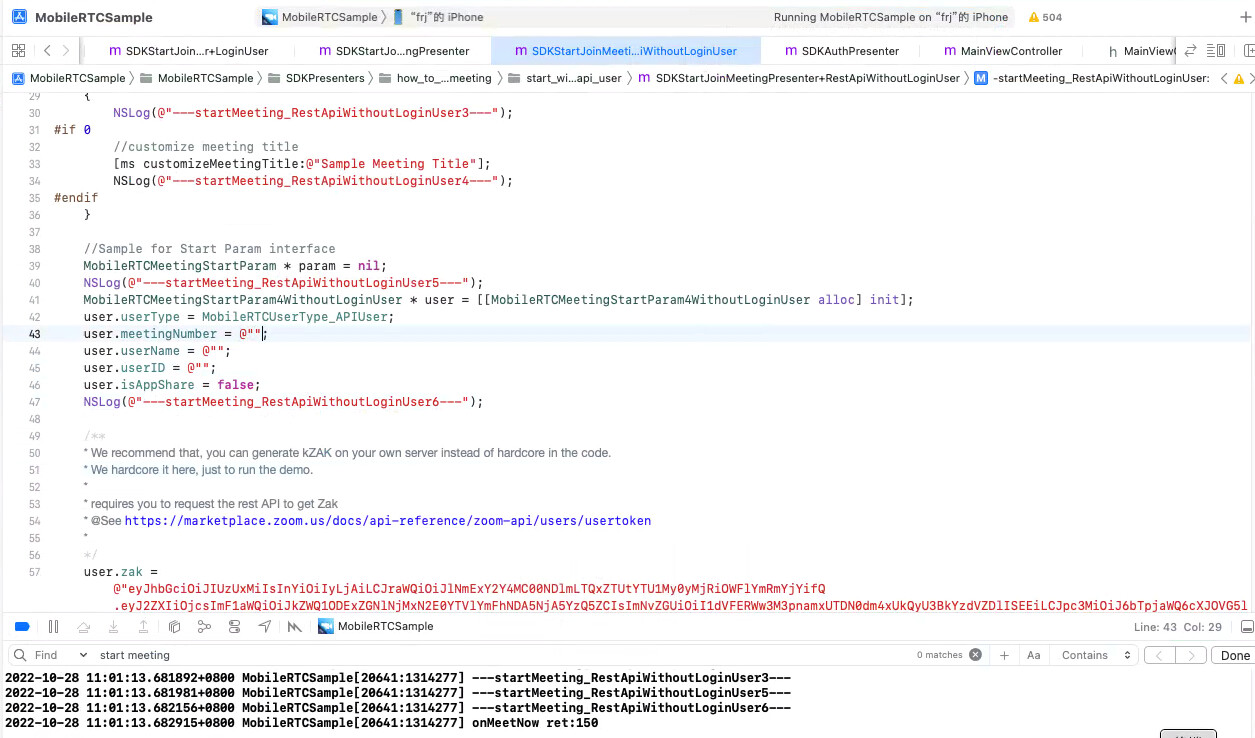Click the MobileRTCSample project breadcrumb
The height and width of the screenshot is (738, 1255).
(69, 78)
